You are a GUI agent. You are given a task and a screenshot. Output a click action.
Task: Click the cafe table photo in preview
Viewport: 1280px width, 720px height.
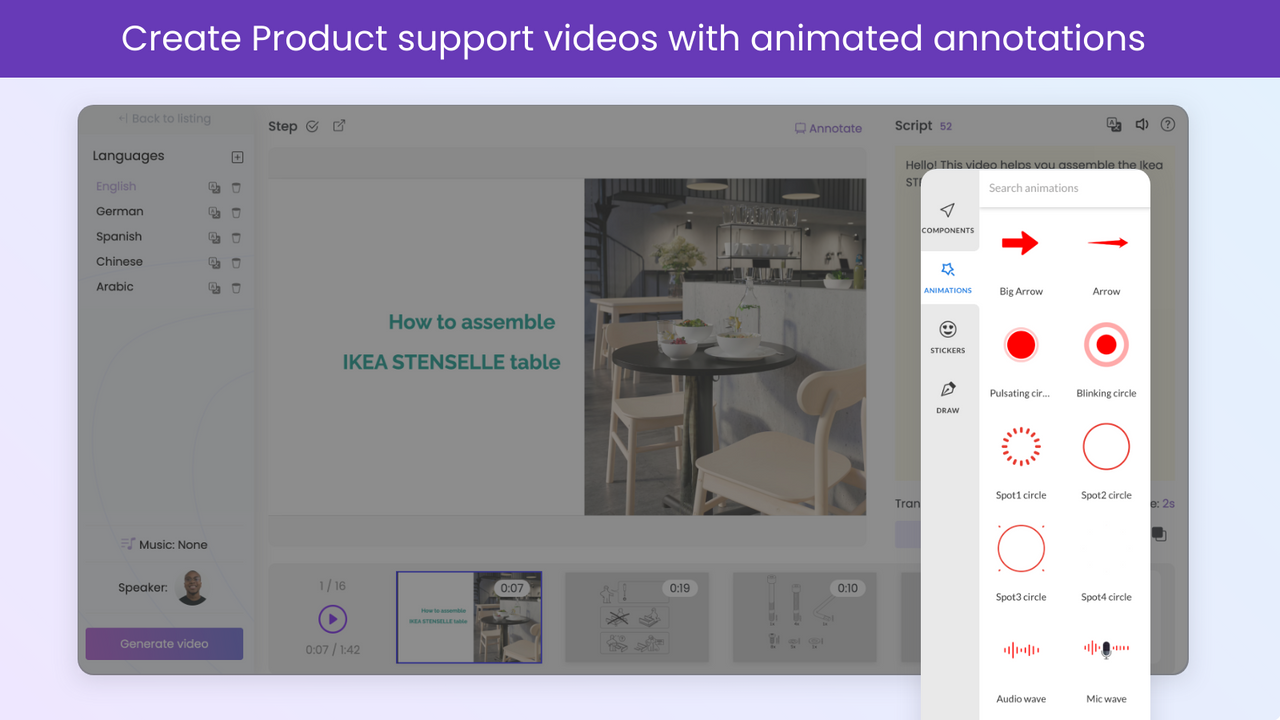[x=725, y=347]
